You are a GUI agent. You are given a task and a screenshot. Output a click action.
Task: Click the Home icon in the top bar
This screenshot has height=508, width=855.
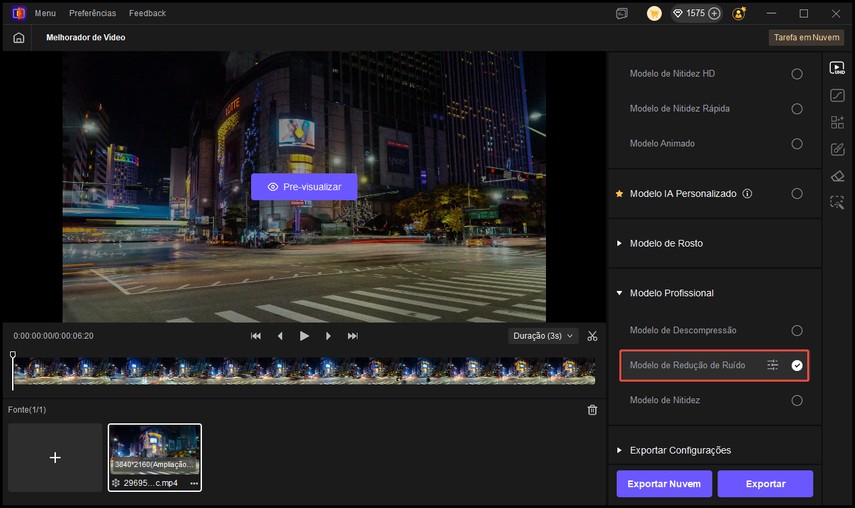click(18, 38)
